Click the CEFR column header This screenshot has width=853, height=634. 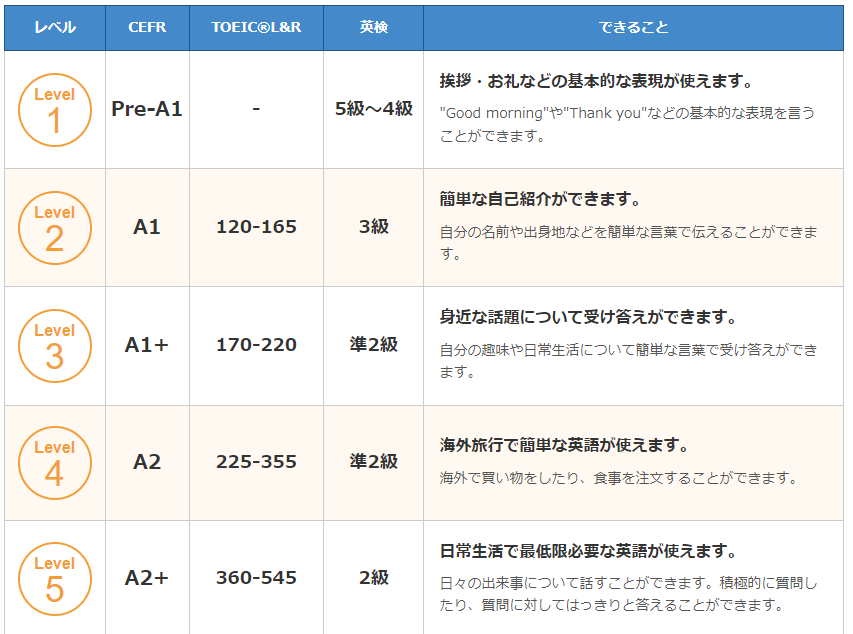(147, 27)
